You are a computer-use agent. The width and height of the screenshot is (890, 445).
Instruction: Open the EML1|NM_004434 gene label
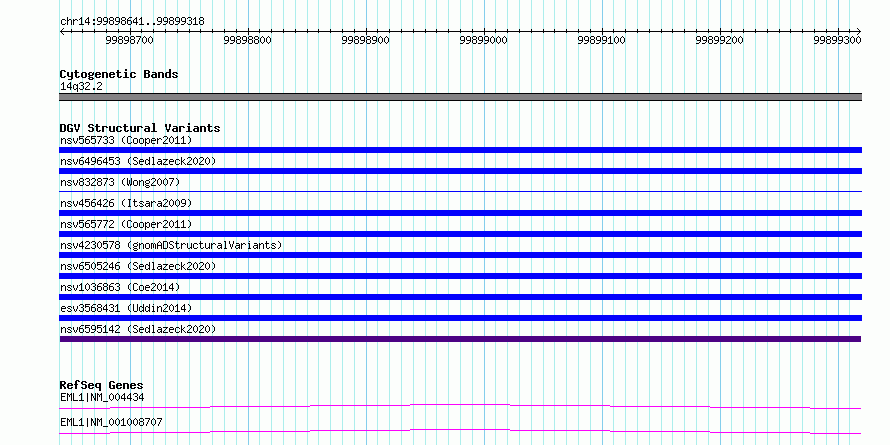tap(102, 398)
